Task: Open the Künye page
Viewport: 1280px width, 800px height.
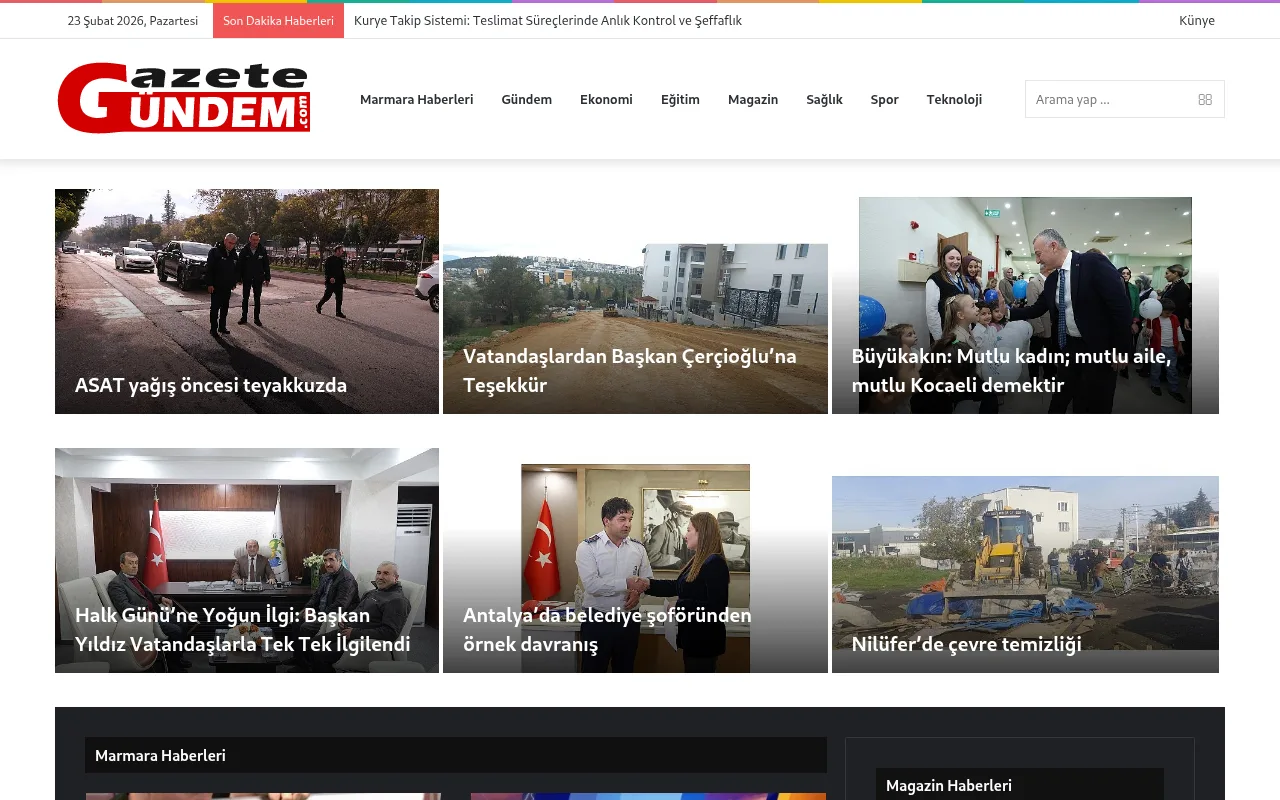Action: (1196, 20)
